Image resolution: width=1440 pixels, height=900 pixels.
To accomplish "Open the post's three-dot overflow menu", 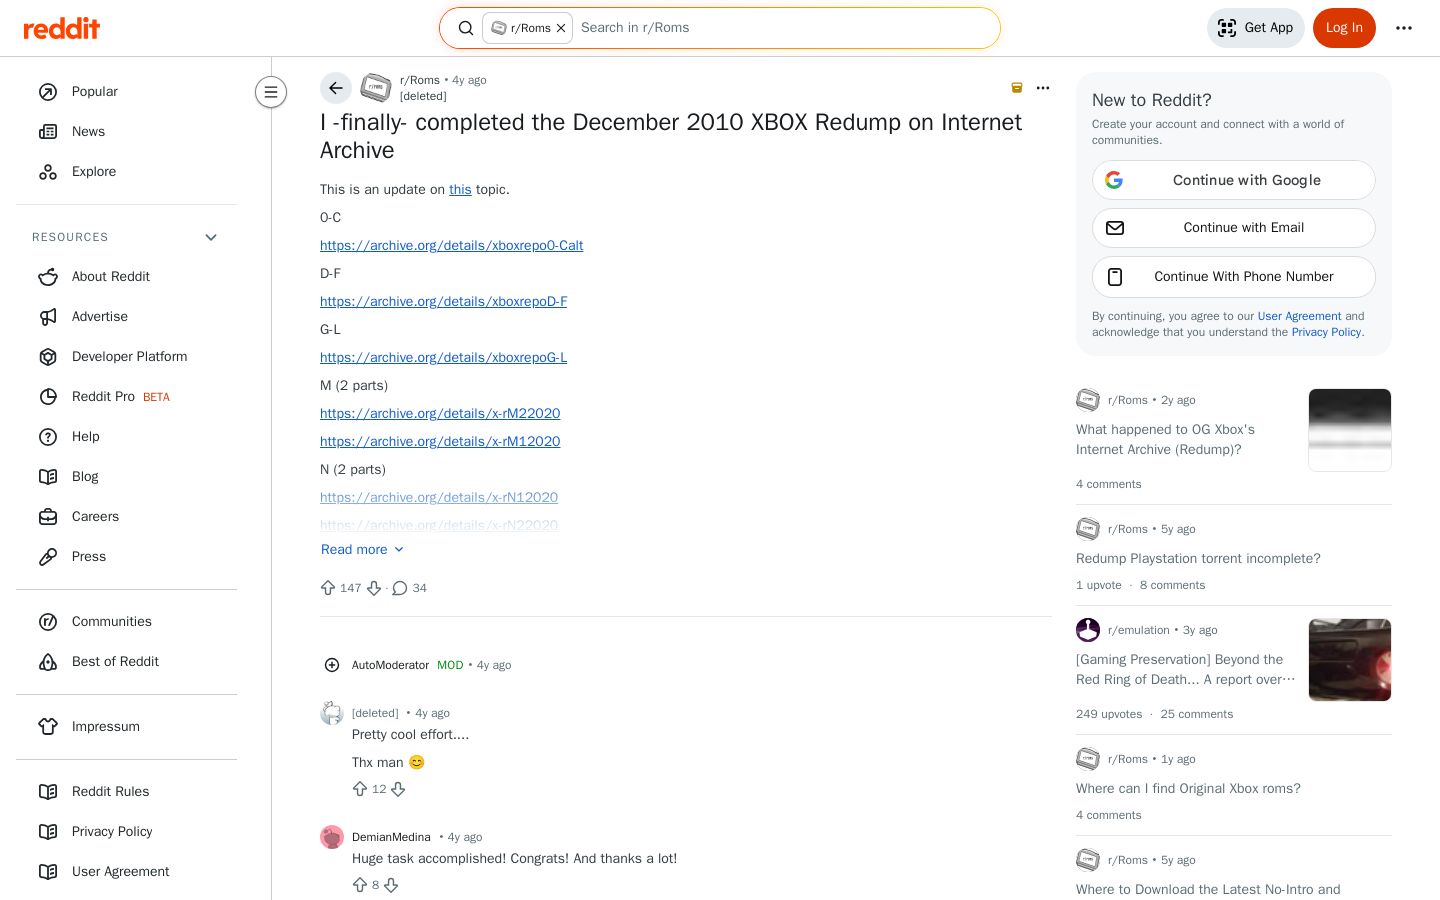I will pyautogui.click(x=1043, y=88).
